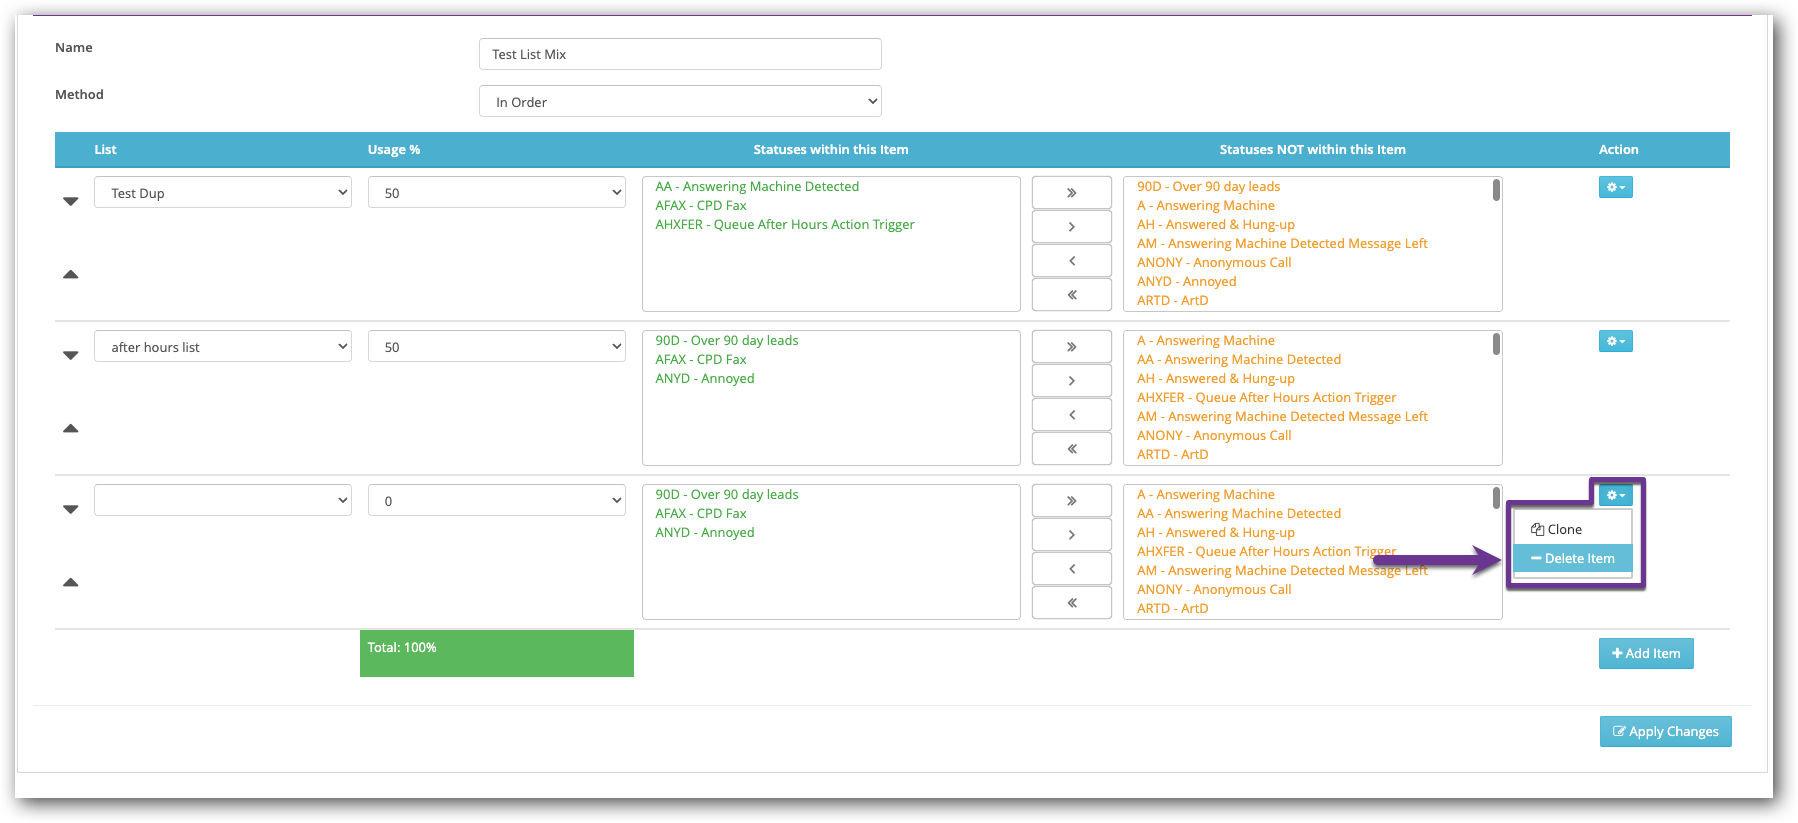The height and width of the screenshot is (823, 1798).
Task: Open gear action menu for after hours list
Action: pos(1615,341)
